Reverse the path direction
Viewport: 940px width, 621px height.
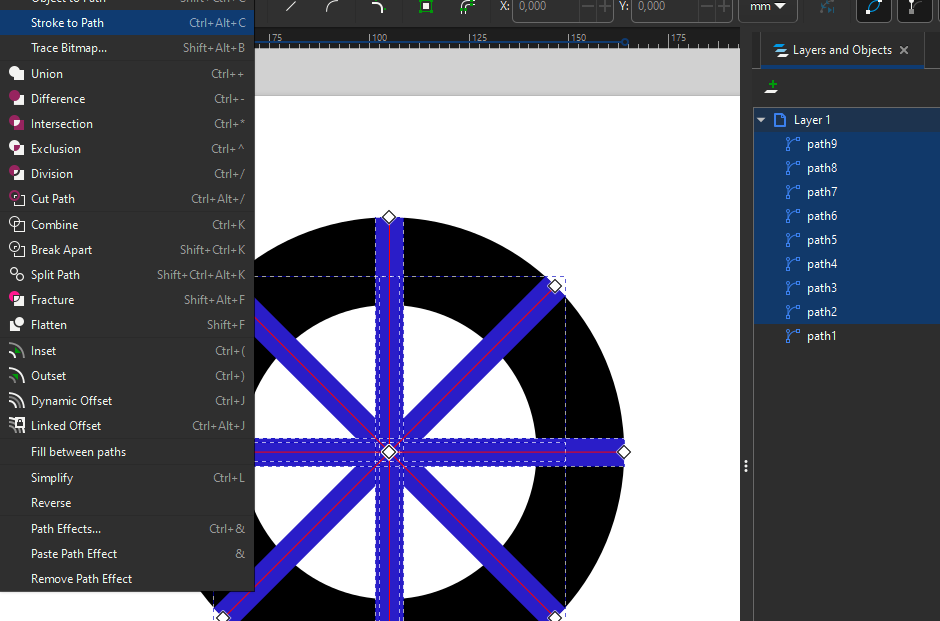coord(127,503)
